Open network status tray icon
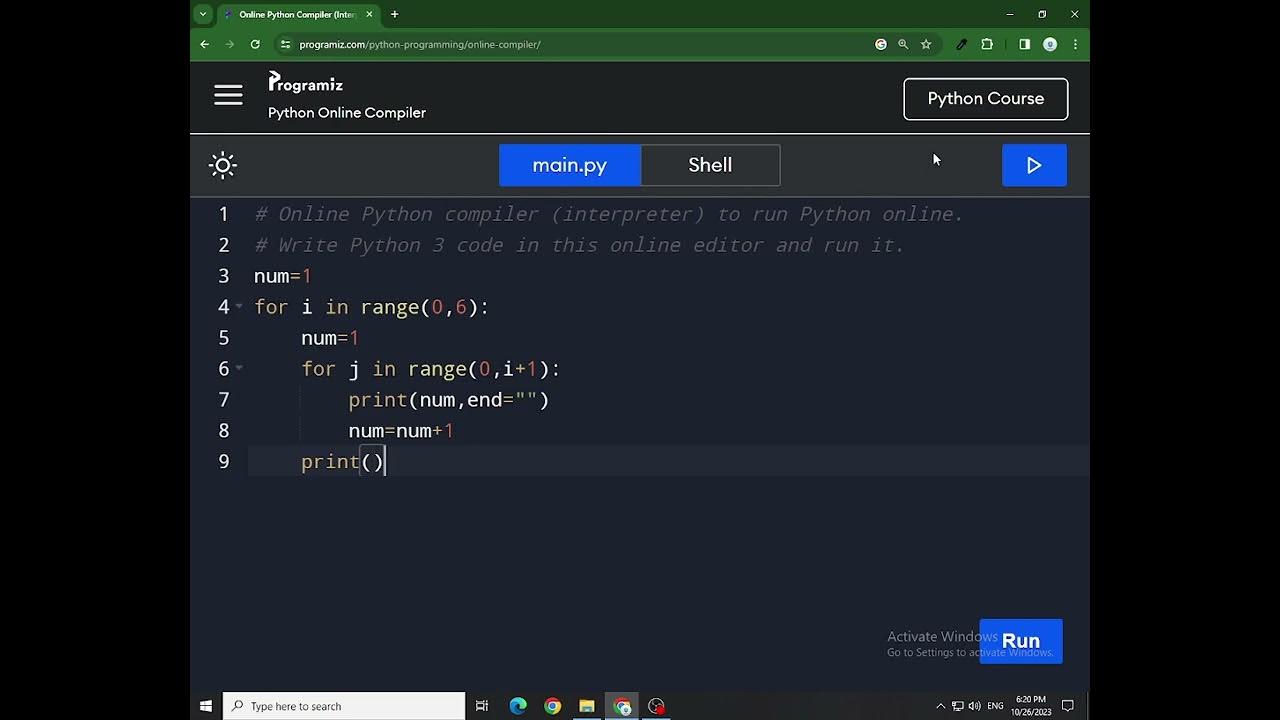Image resolution: width=1280 pixels, height=720 pixels. coord(958,706)
